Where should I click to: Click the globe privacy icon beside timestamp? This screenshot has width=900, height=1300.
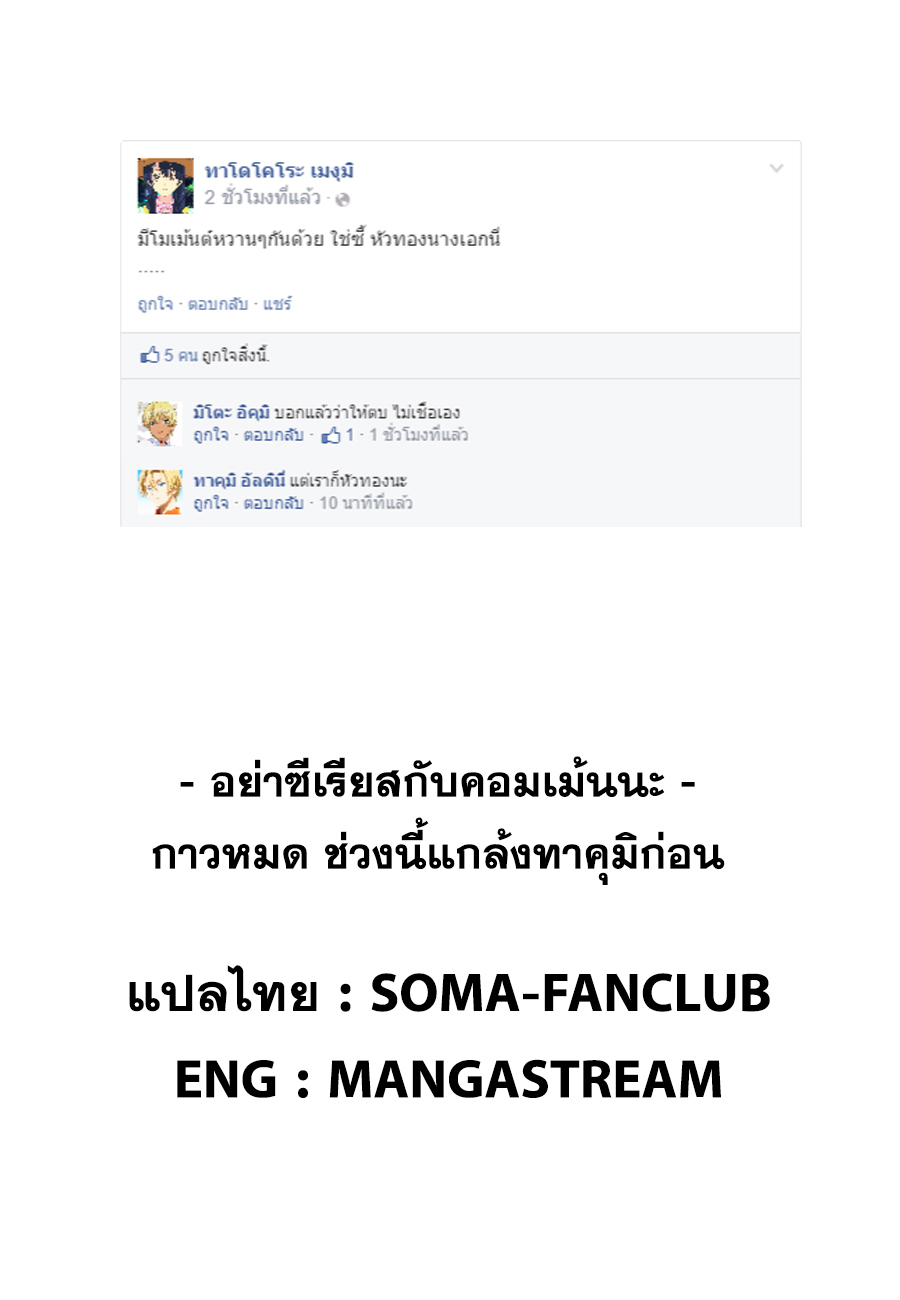342,199
